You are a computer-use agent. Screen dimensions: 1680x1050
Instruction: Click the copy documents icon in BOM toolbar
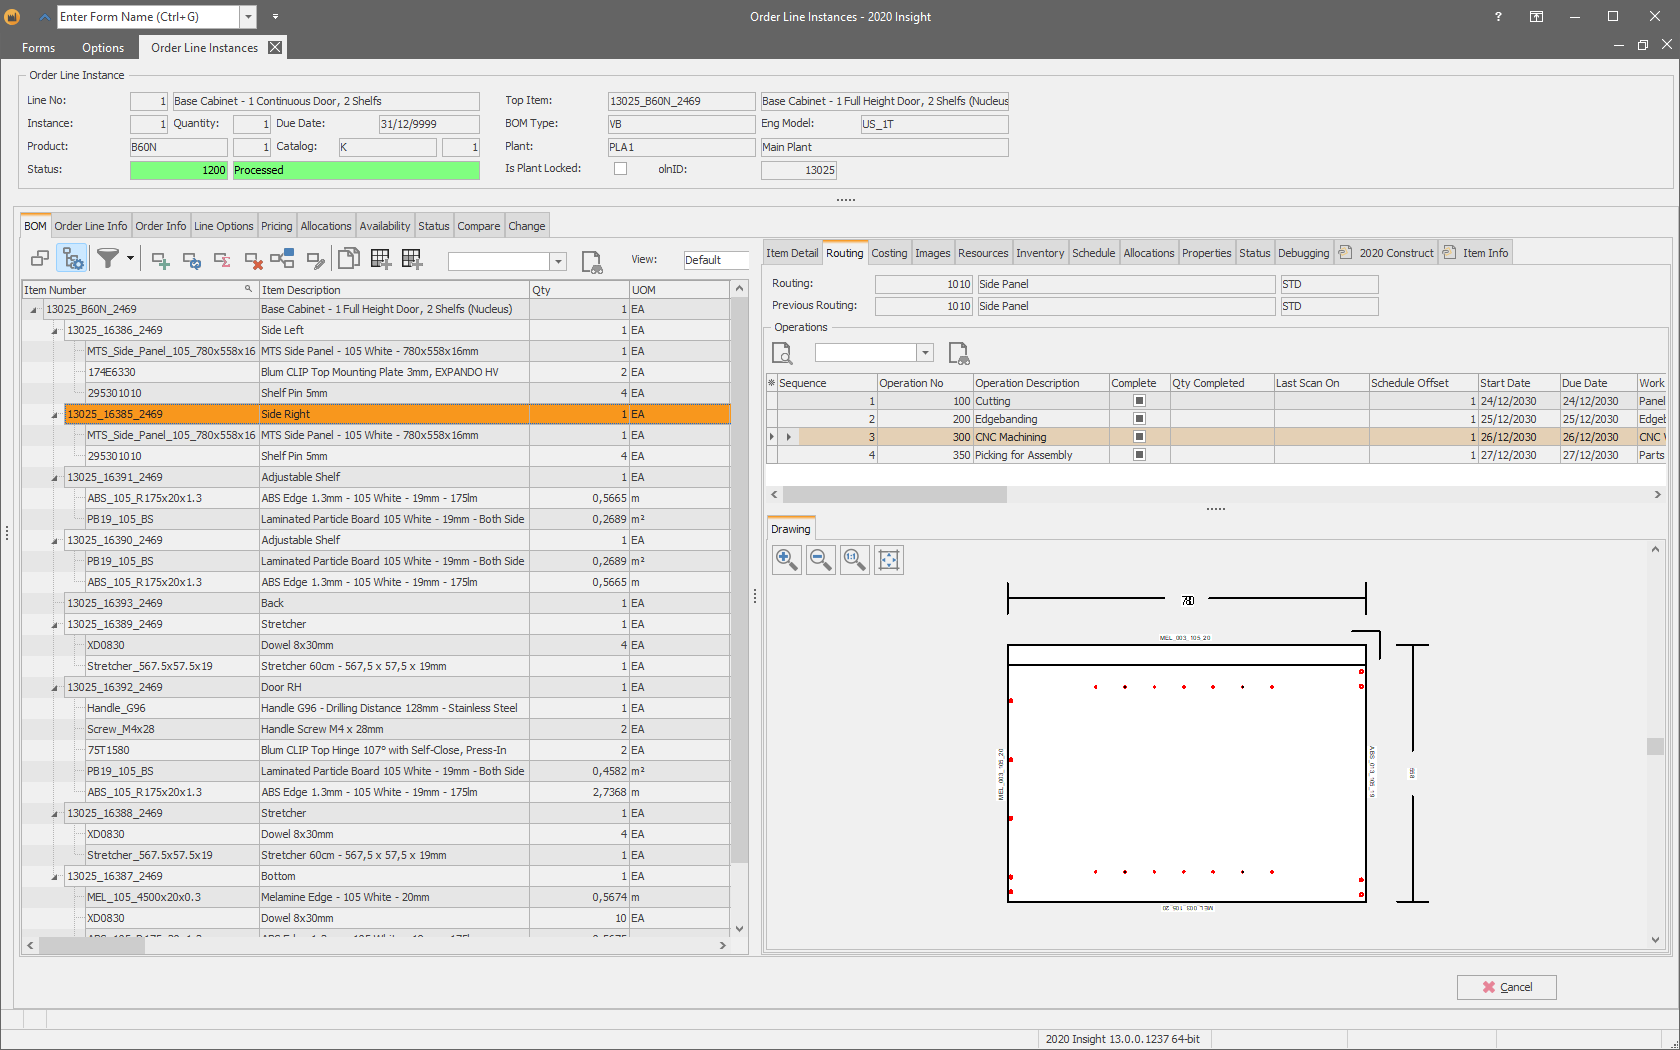(348, 259)
